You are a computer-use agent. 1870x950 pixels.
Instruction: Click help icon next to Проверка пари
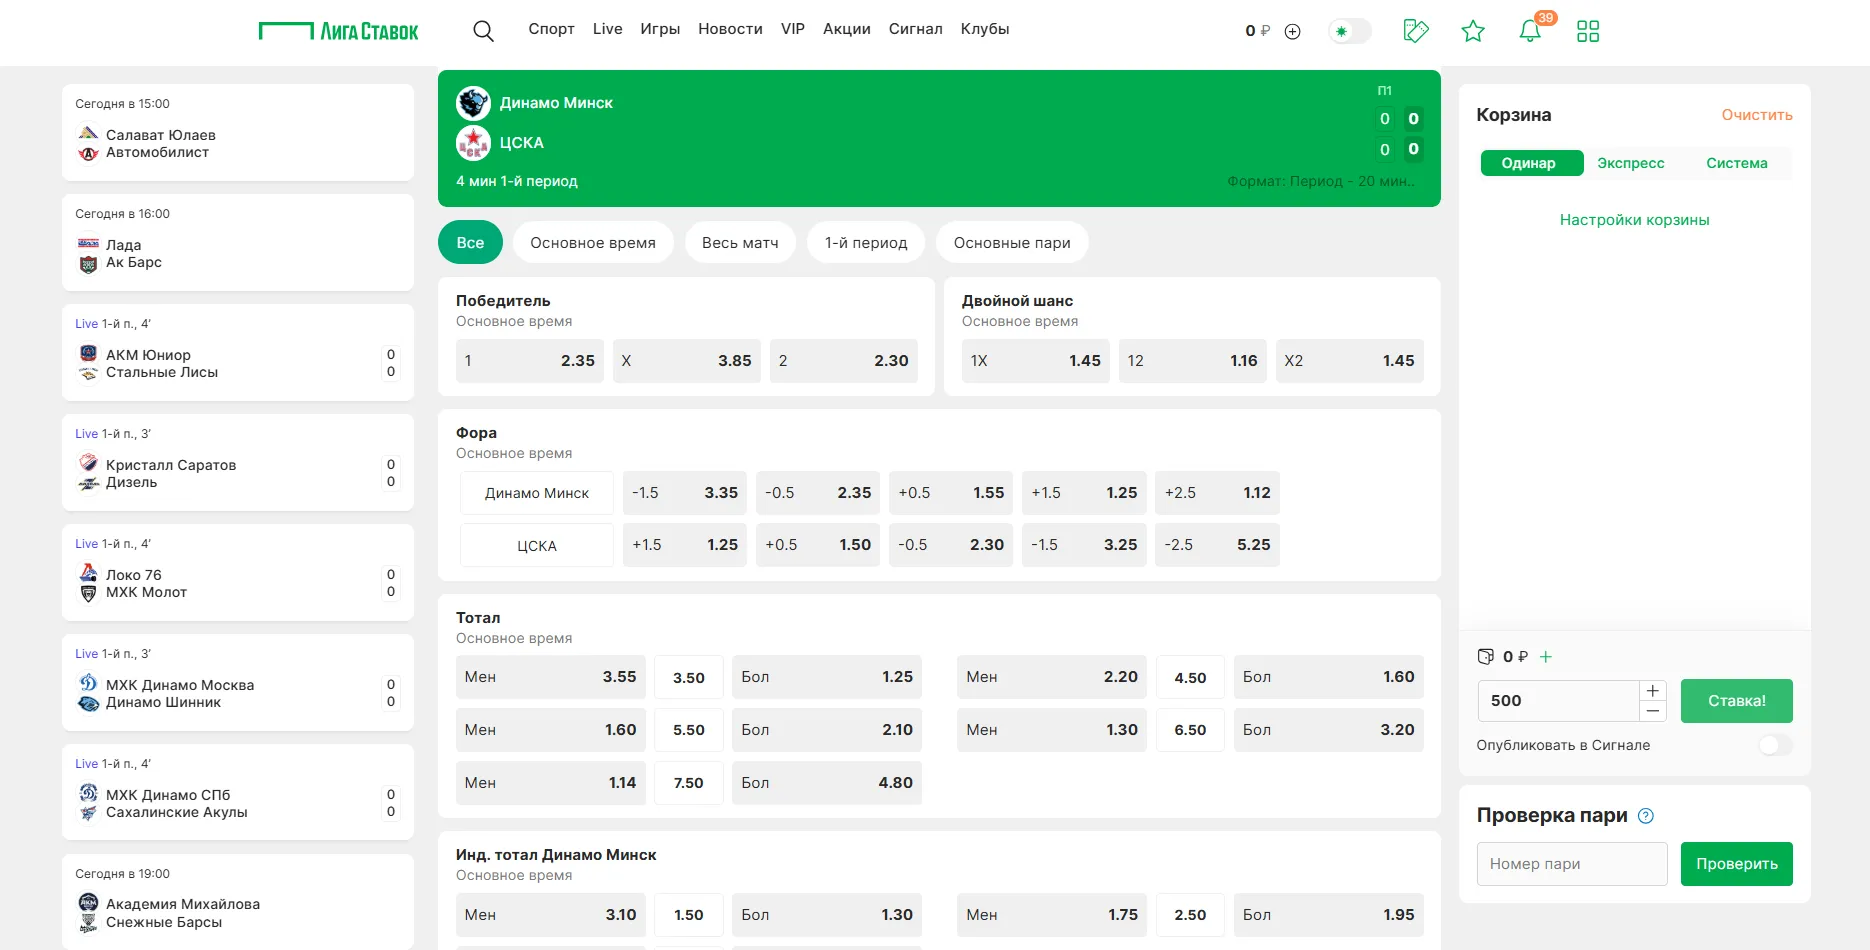[1646, 816]
